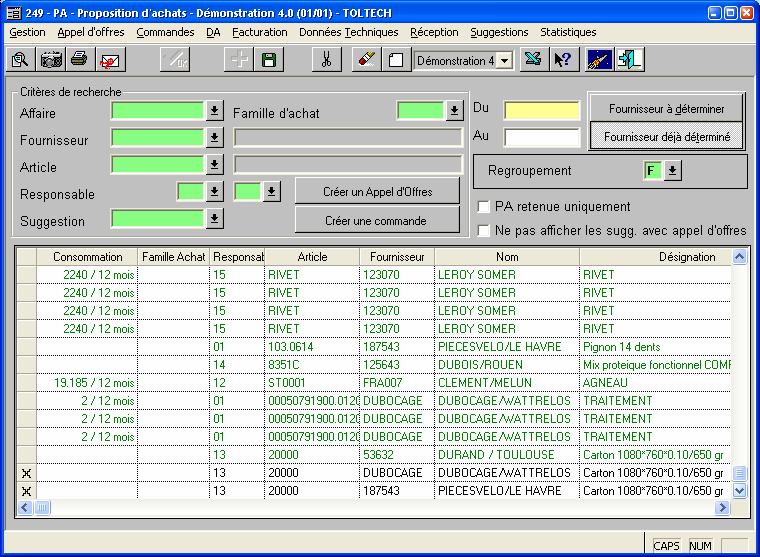Open the second Responsable dropdown arrow
This screenshot has height=557, width=760.
[271, 192]
